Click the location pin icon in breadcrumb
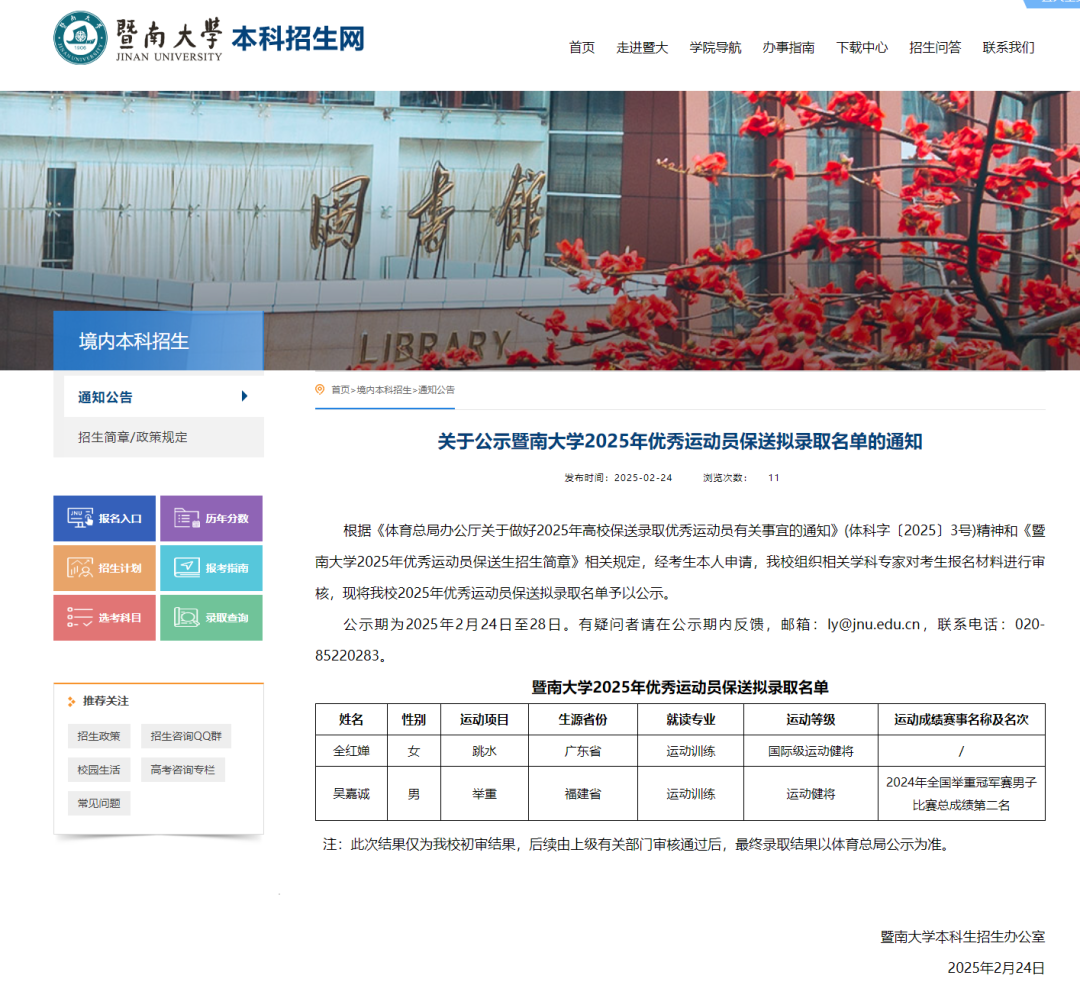The image size is (1080, 982). coord(320,390)
